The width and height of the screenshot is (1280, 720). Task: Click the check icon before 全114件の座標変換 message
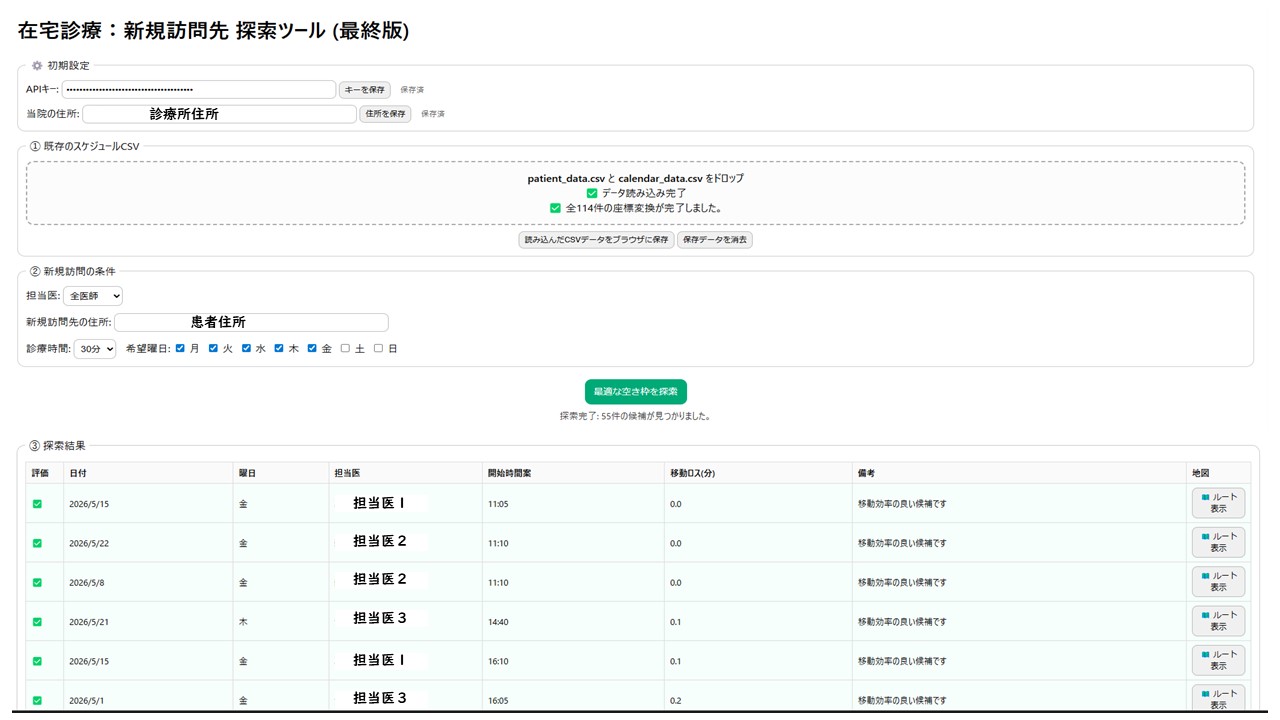(x=556, y=208)
